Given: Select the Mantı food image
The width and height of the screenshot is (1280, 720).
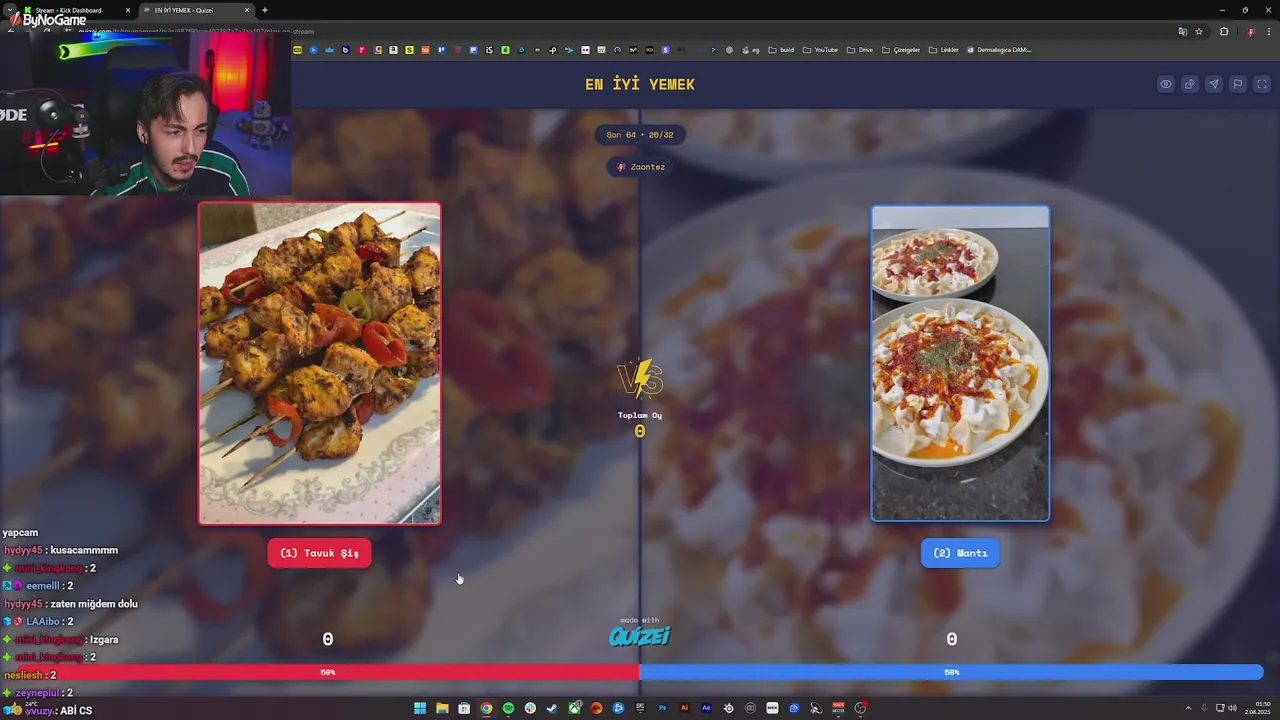Looking at the screenshot, I should point(960,363).
